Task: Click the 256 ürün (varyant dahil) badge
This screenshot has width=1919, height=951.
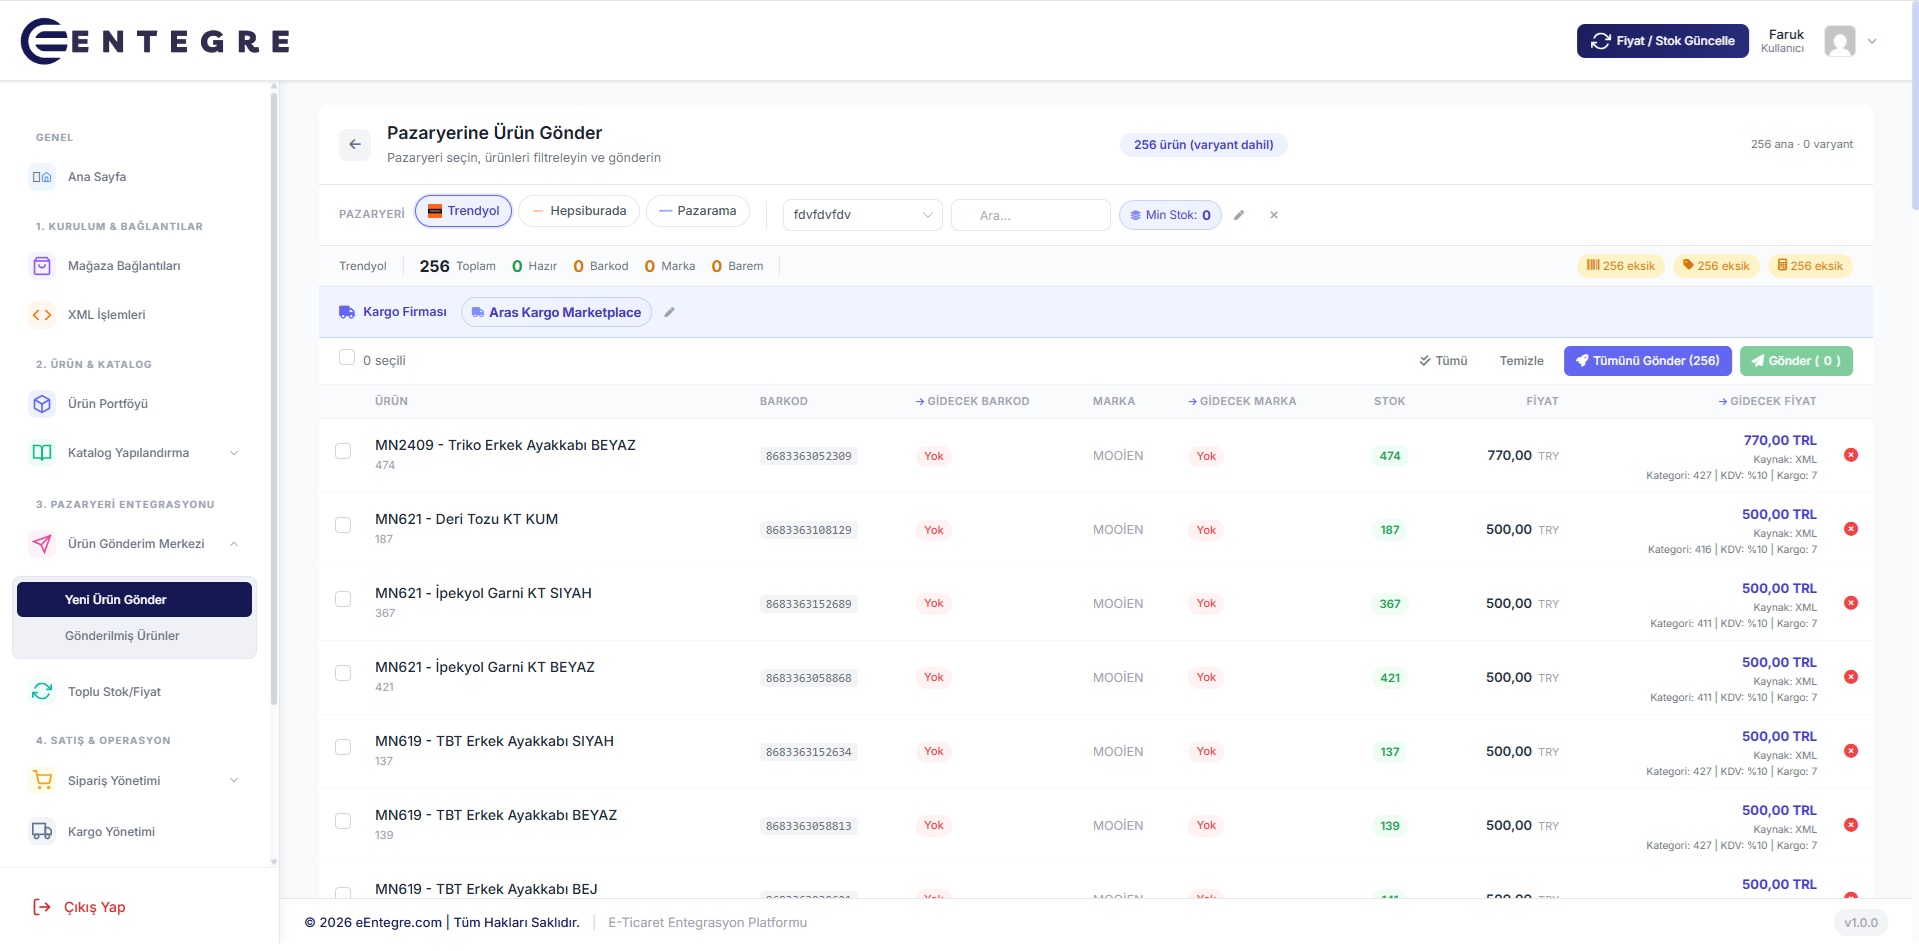Action: coord(1203,145)
